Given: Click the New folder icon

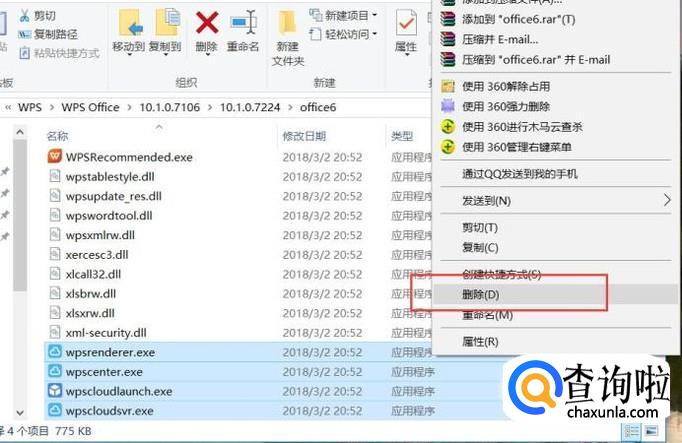Looking at the screenshot, I should click(287, 23).
